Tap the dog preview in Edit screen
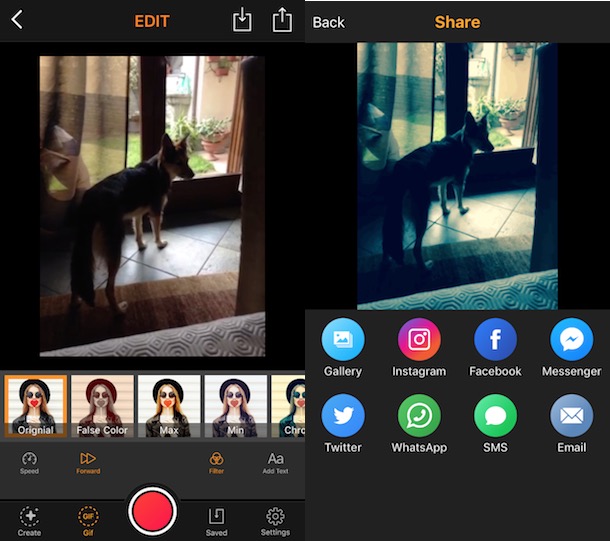Screen dimensions: 610x541 [152, 206]
